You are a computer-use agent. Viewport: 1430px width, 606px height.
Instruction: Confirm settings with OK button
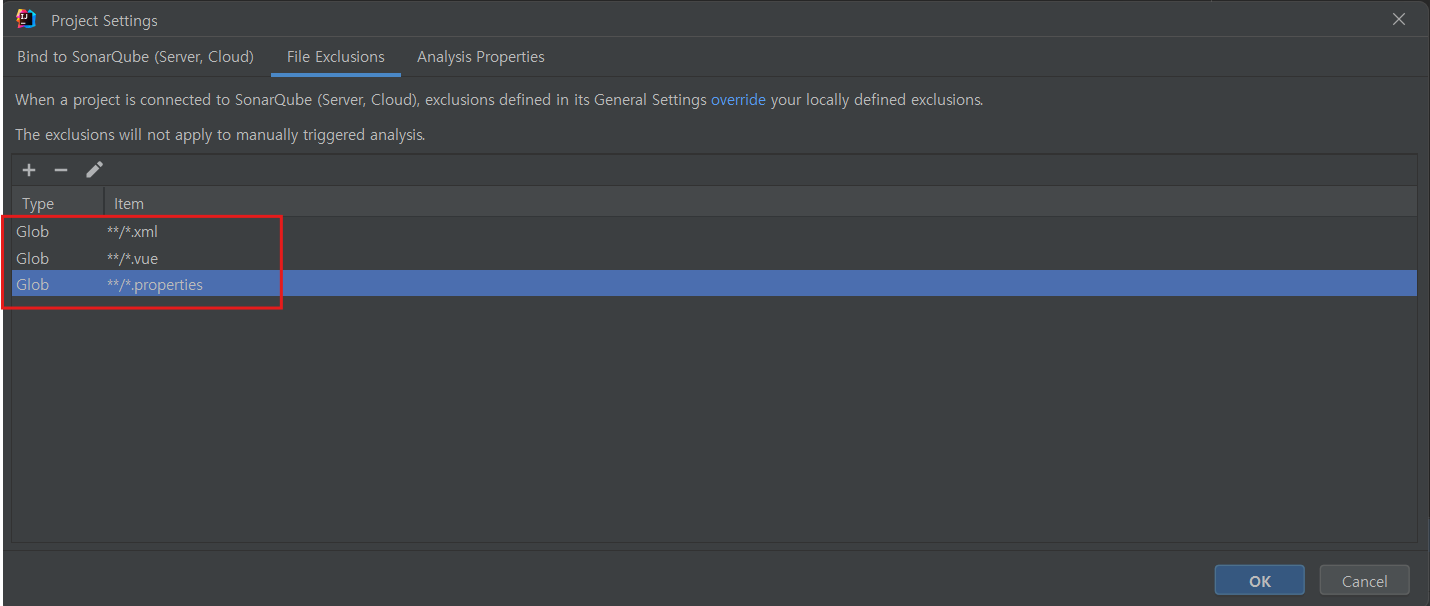[1259, 581]
